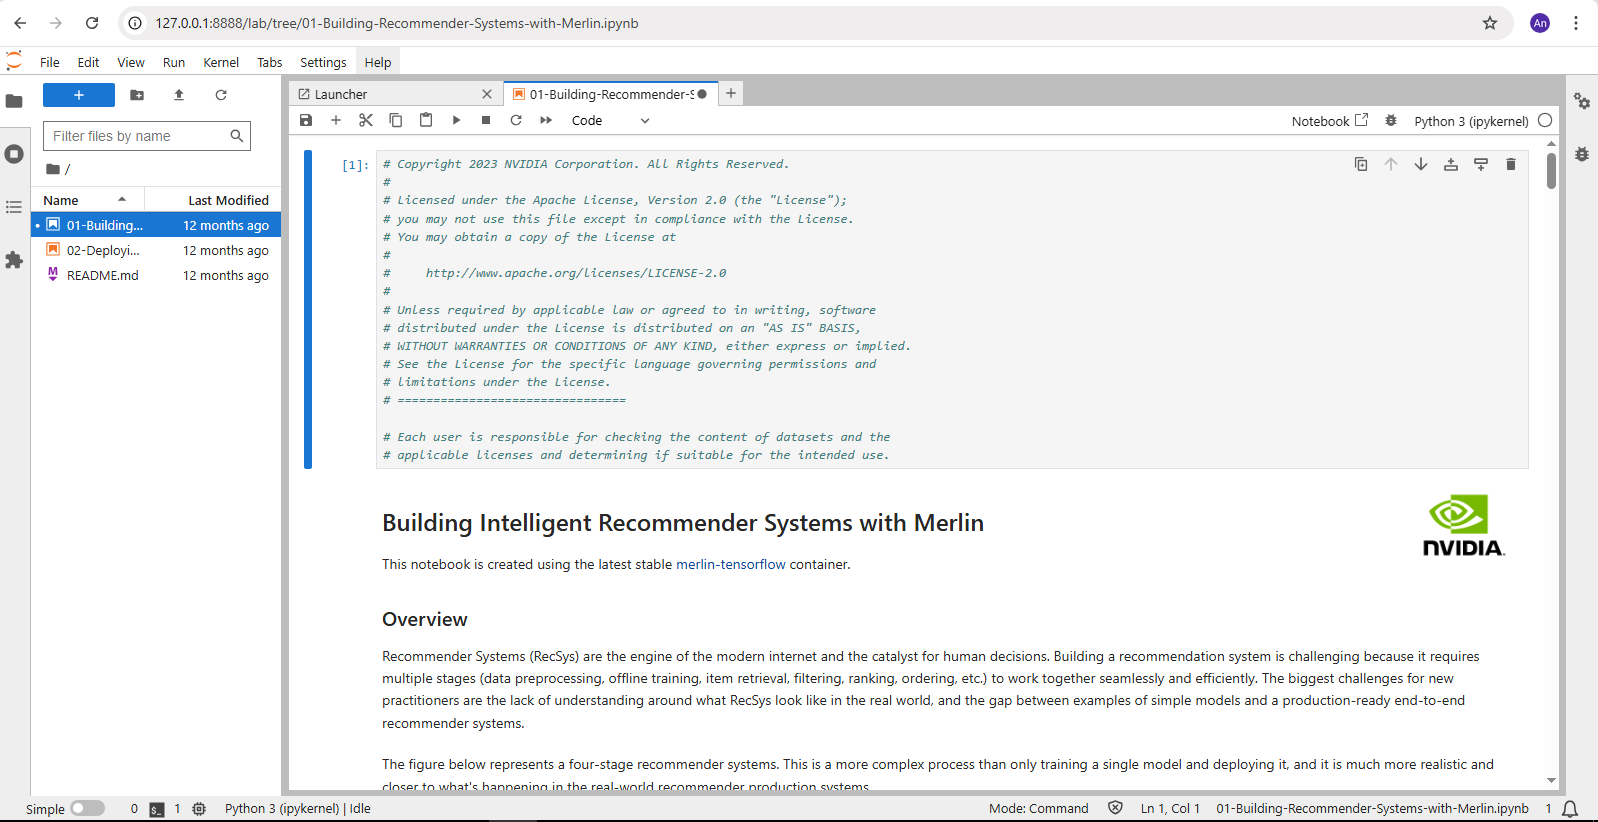Reload the browser page
The image size is (1598, 822).
pos(92,23)
